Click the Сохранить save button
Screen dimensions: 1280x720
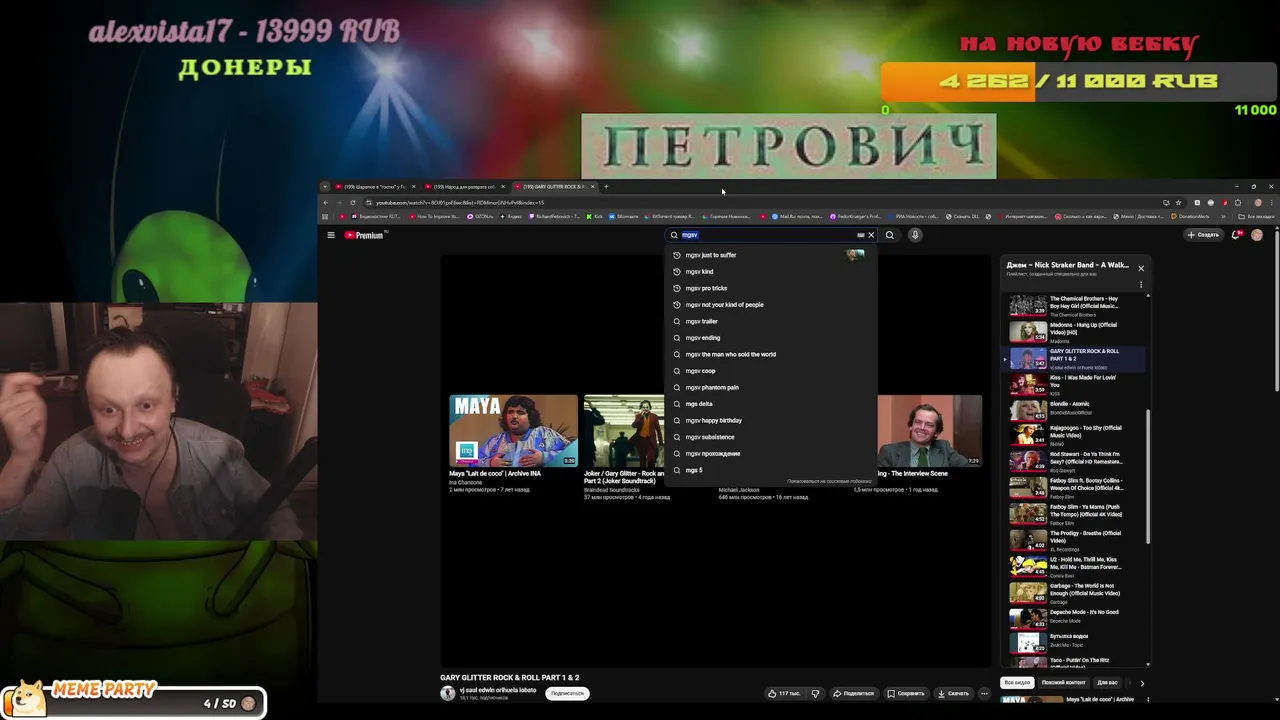click(906, 693)
